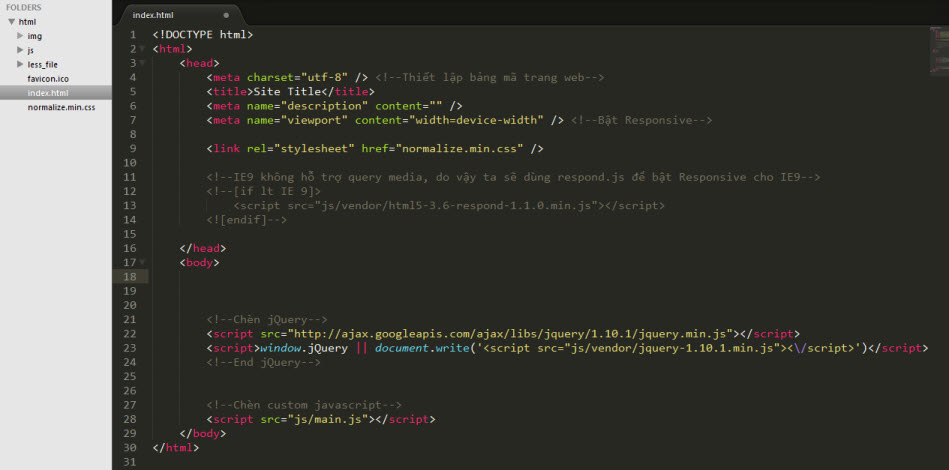Viewport: 949px width, 470px height.
Task: Click line number 1 in gutter
Action: [133, 34]
